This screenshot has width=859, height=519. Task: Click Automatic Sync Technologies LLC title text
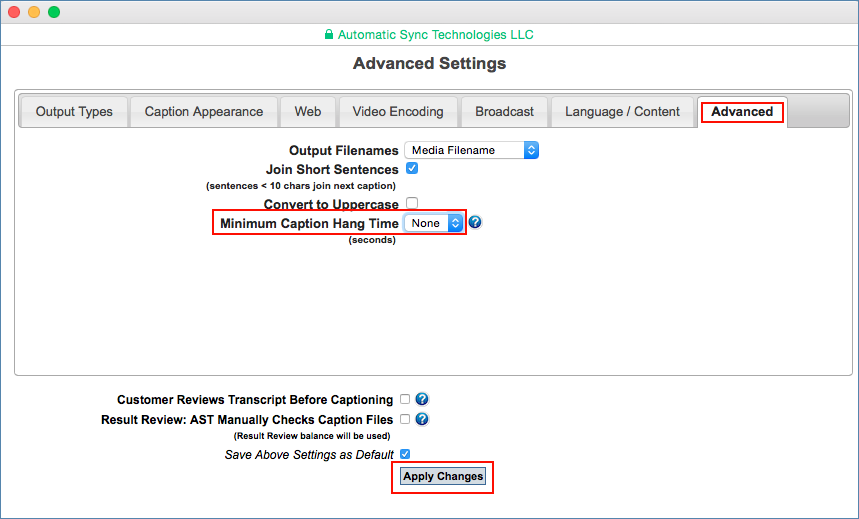435,35
